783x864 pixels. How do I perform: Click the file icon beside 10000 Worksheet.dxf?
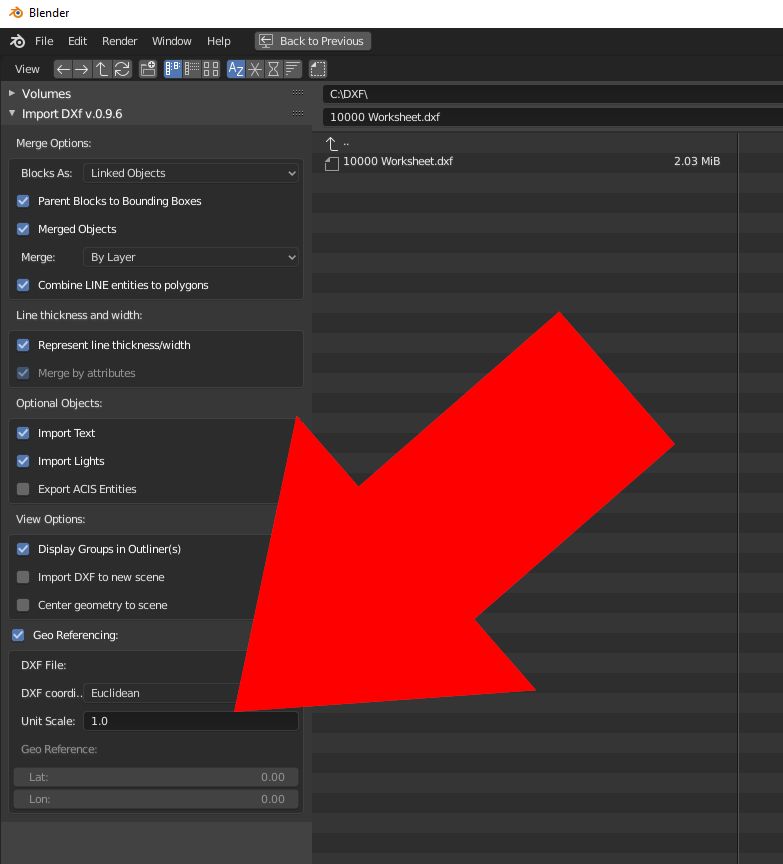coord(332,163)
